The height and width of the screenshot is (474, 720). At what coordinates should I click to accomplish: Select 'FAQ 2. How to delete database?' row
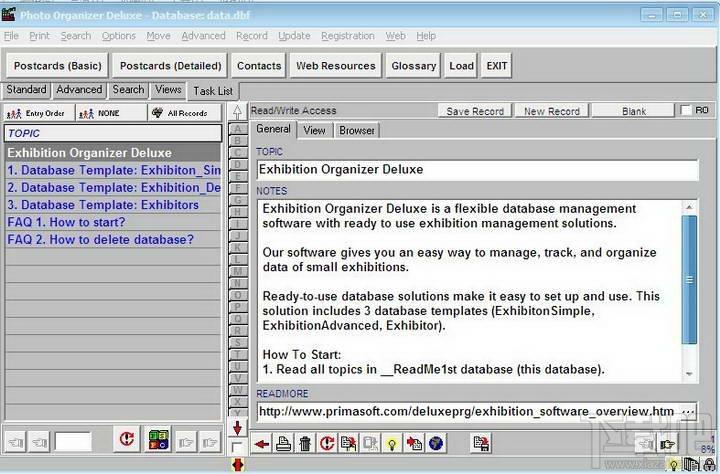pyautogui.click(x=113, y=240)
